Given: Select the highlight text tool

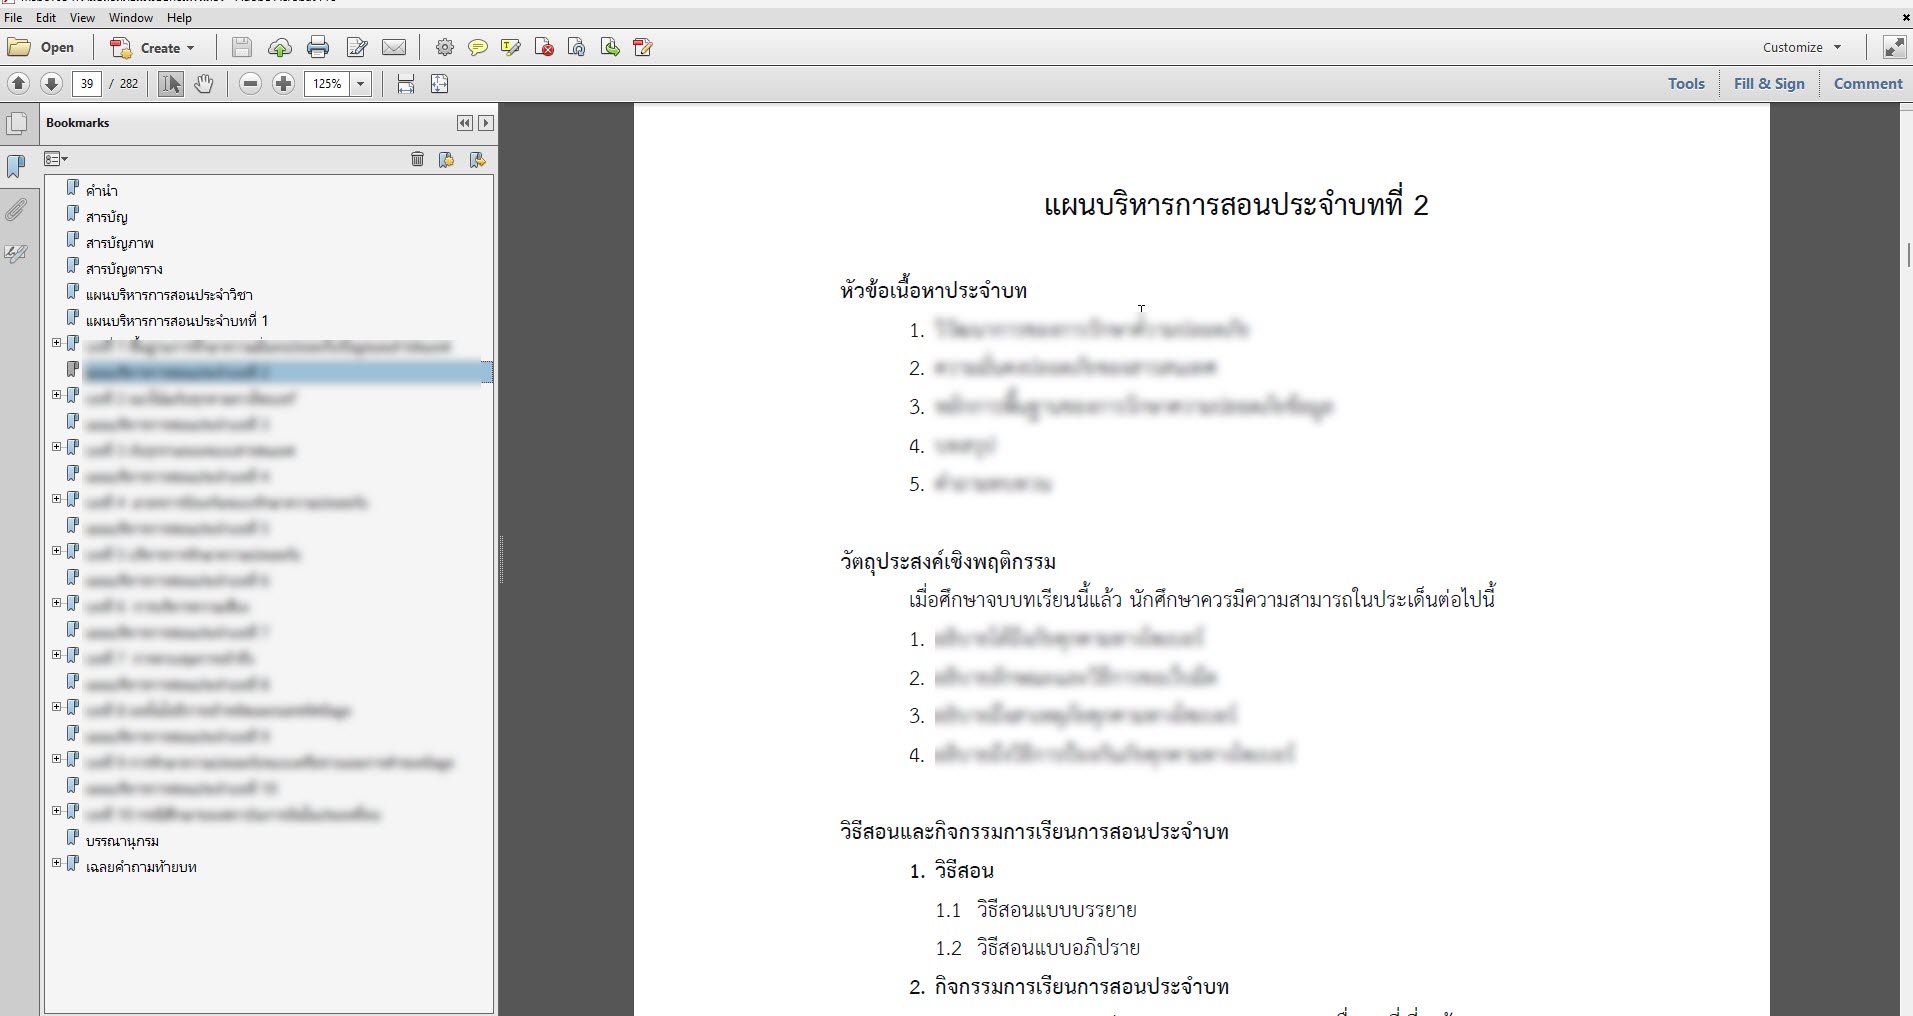Looking at the screenshot, I should [511, 47].
